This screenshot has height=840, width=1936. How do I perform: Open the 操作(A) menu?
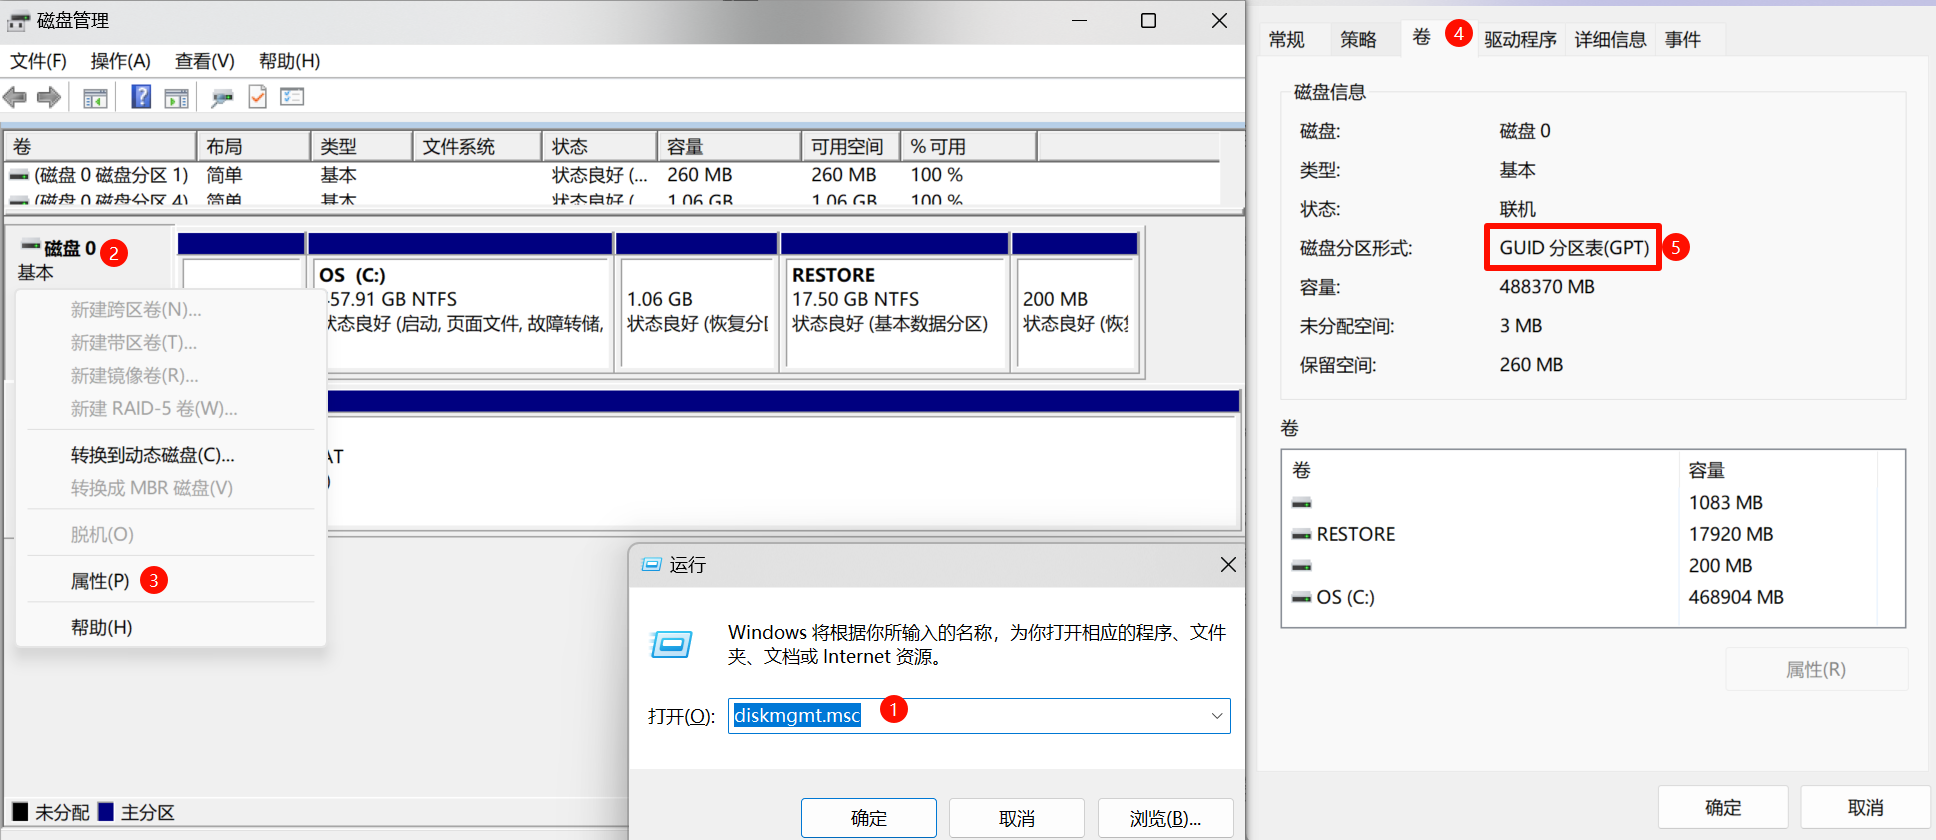point(120,61)
